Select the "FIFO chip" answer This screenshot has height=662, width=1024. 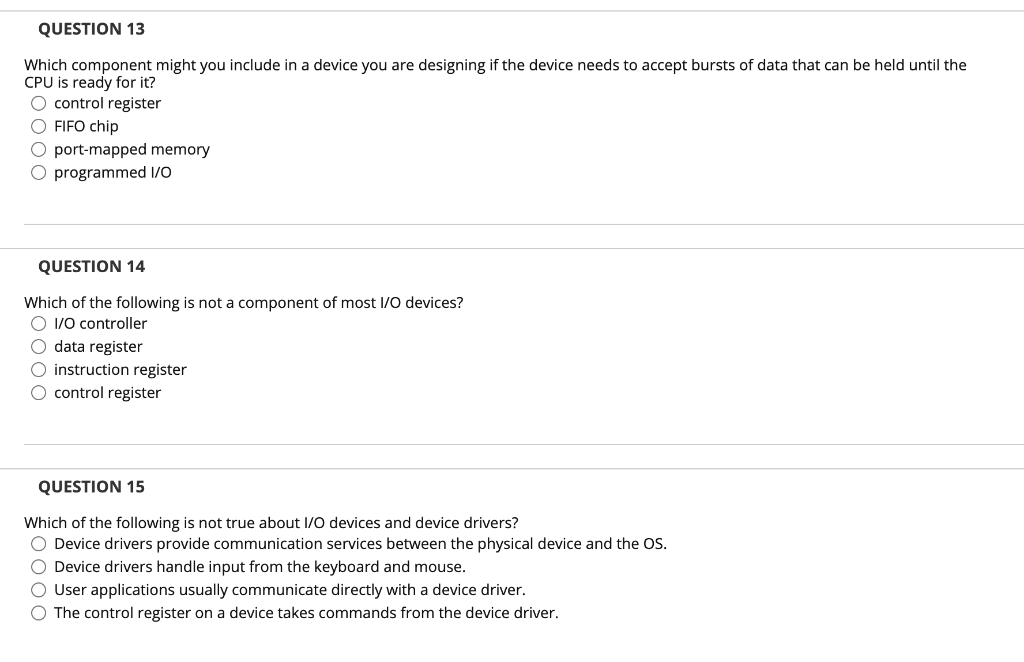click(x=38, y=126)
